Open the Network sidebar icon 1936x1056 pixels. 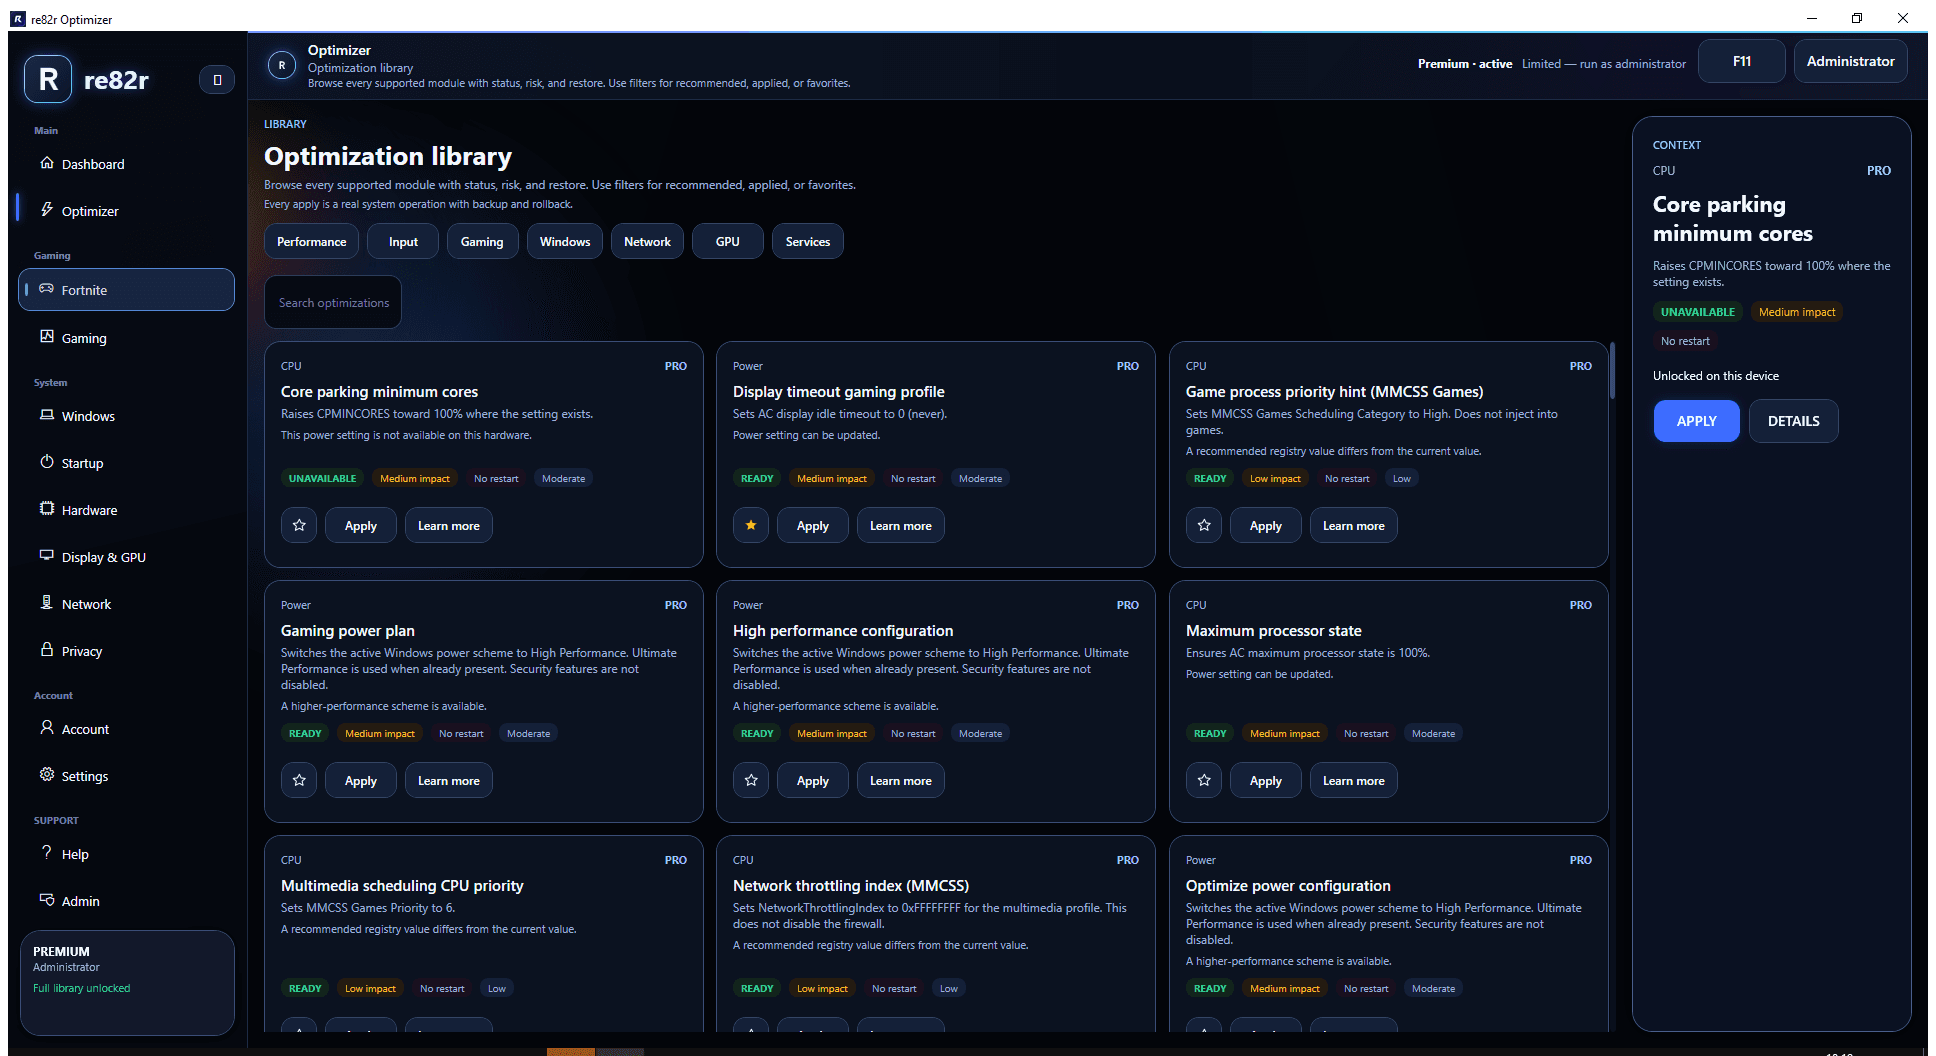[47, 603]
